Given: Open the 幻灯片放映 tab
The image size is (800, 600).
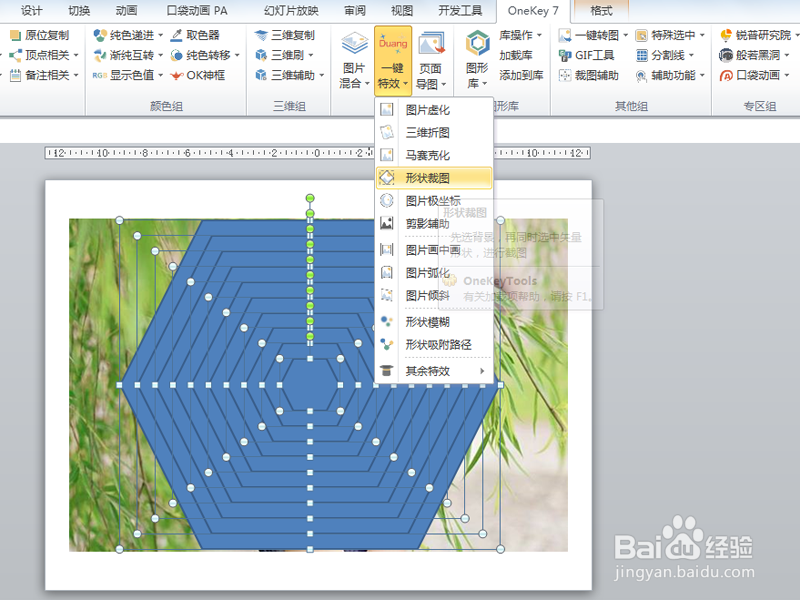Looking at the screenshot, I should pyautogui.click(x=291, y=10).
